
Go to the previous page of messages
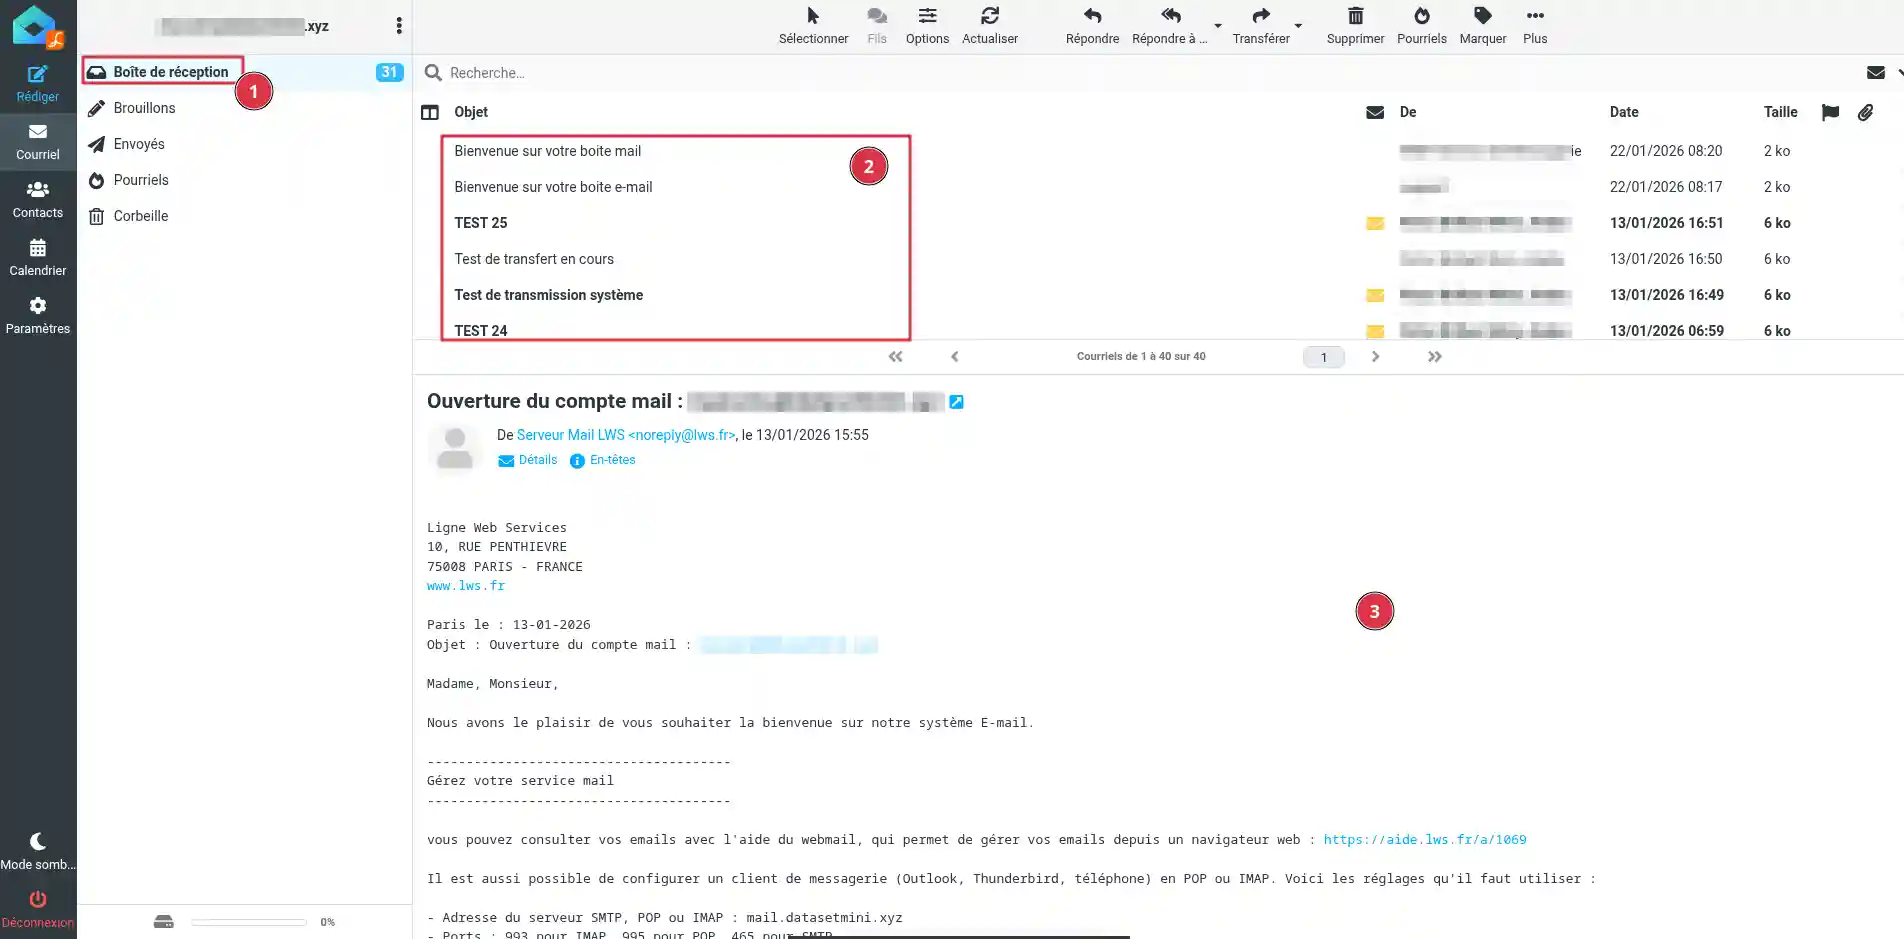pos(954,357)
